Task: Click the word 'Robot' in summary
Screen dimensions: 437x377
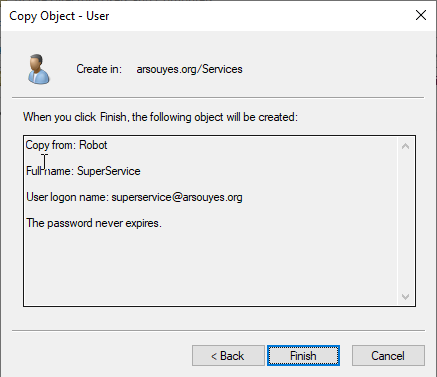Action: (93, 145)
